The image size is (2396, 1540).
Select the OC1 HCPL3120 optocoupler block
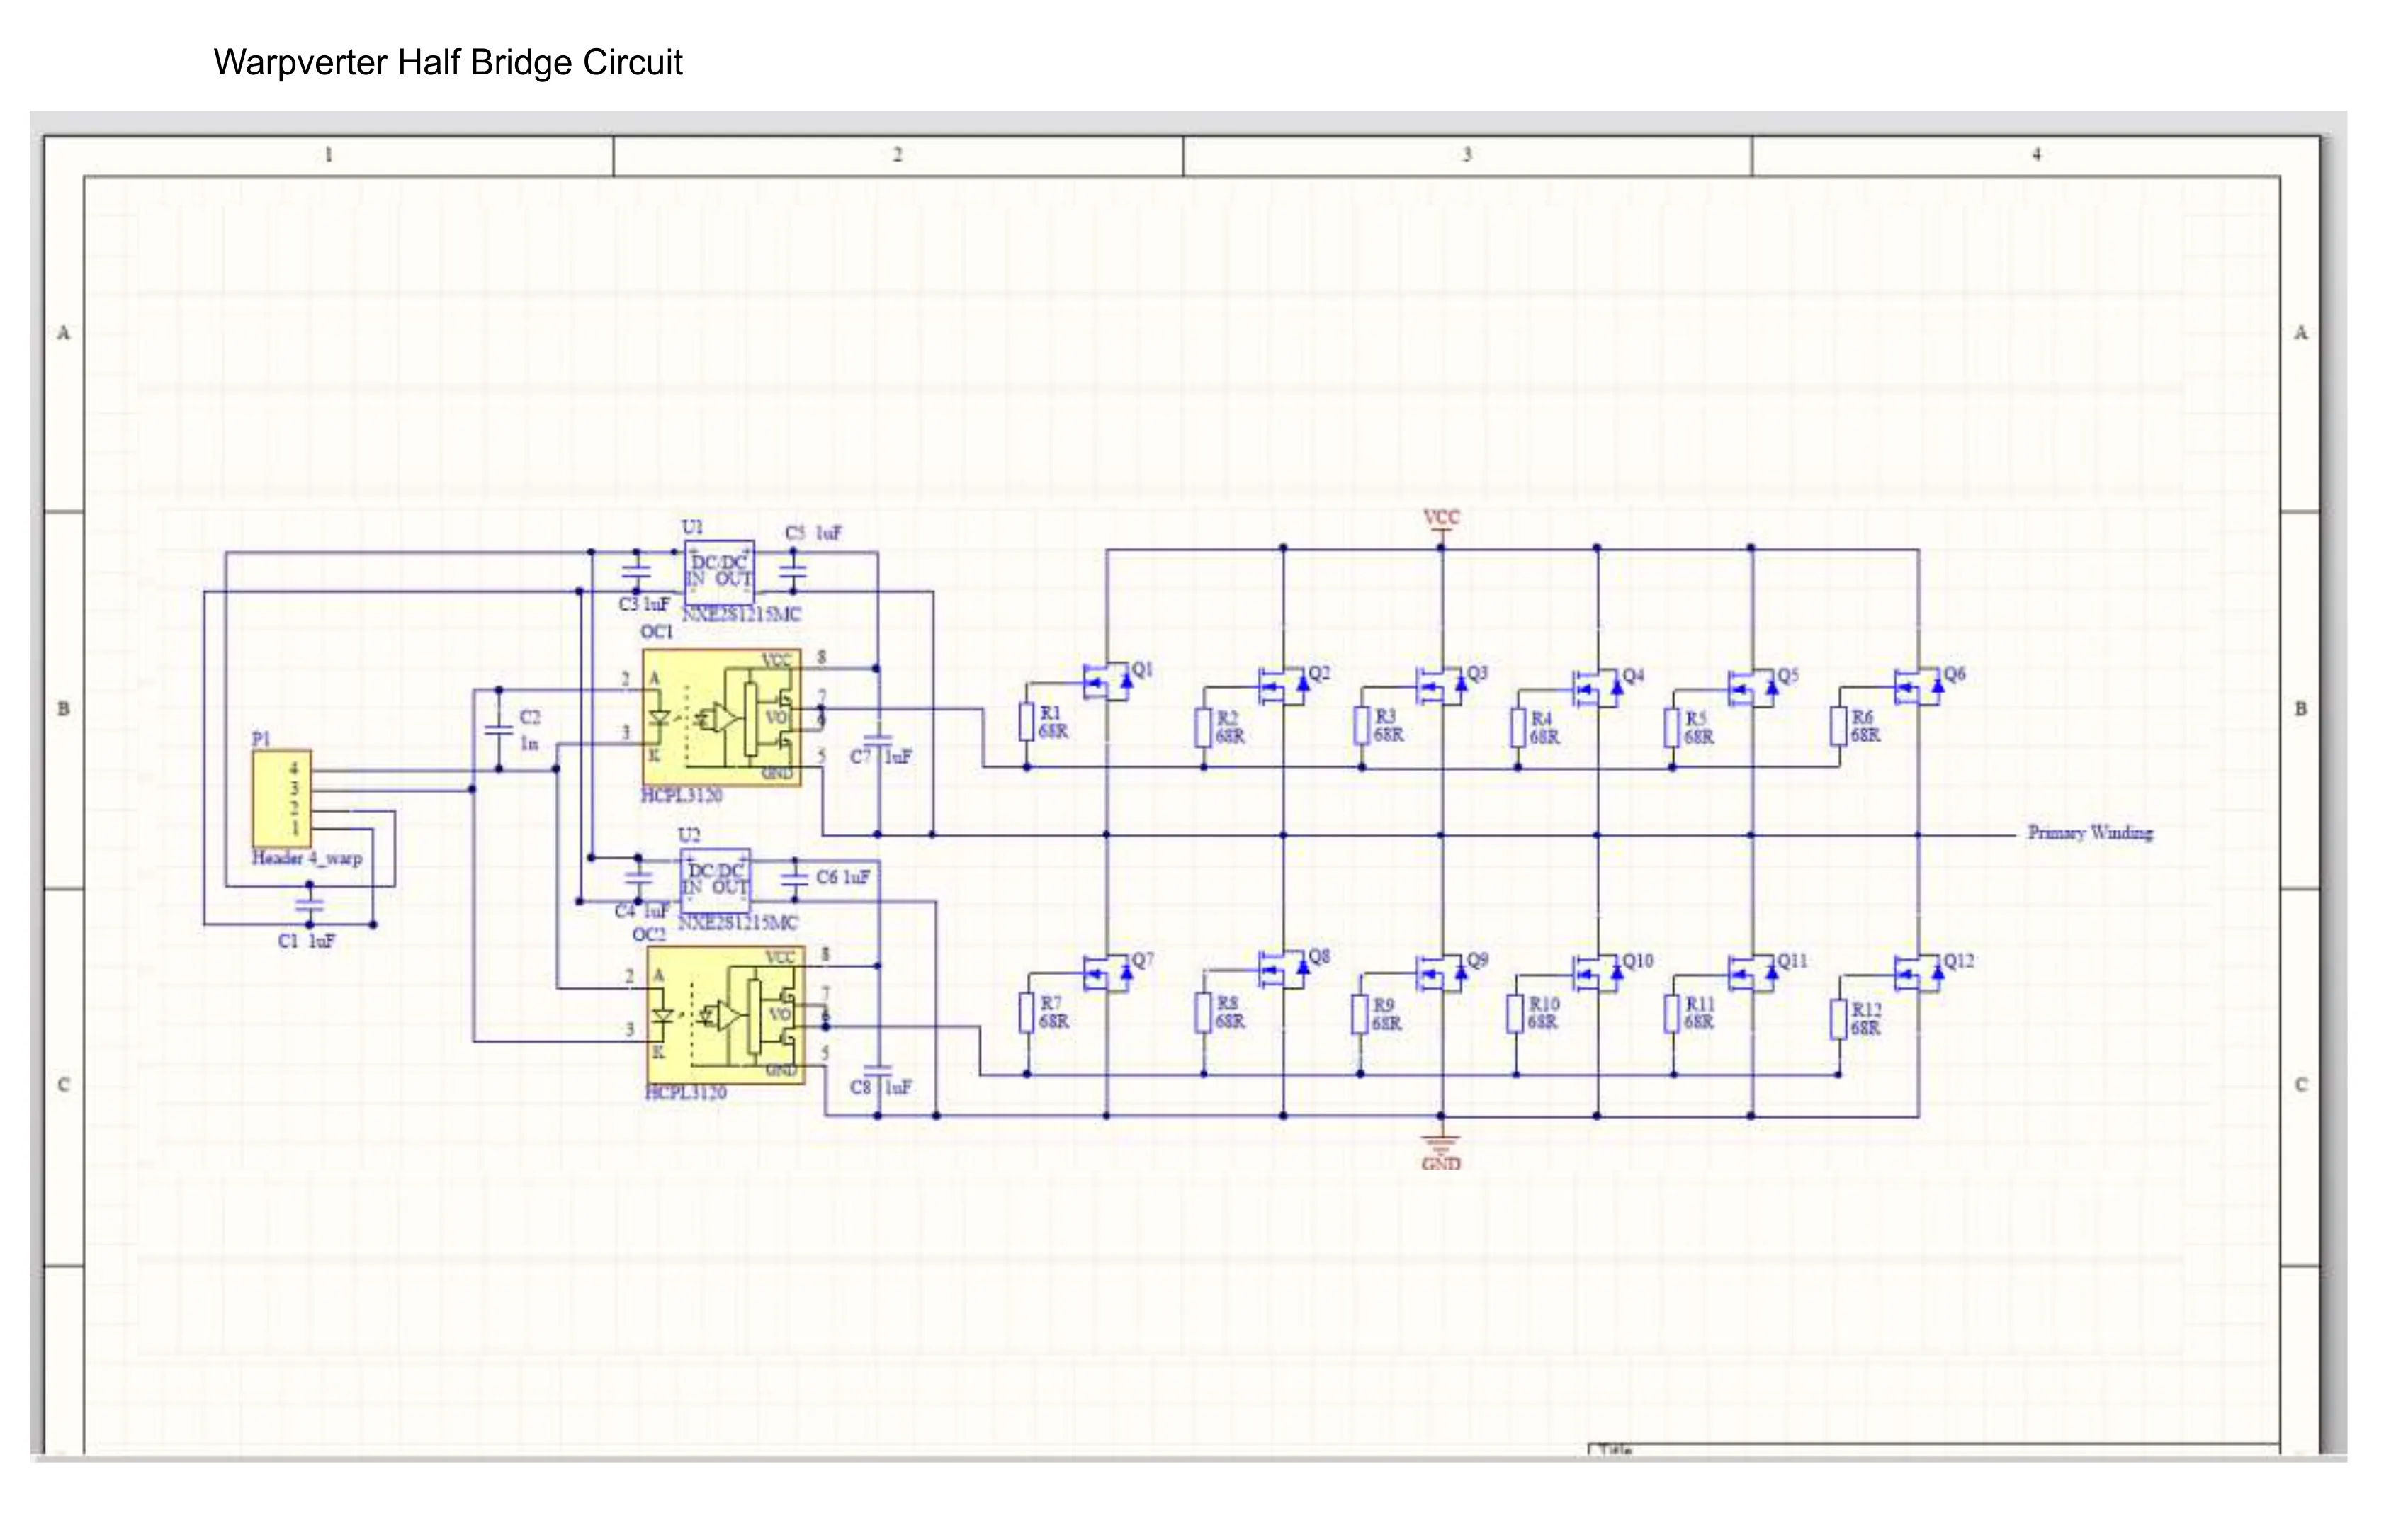tap(721, 718)
